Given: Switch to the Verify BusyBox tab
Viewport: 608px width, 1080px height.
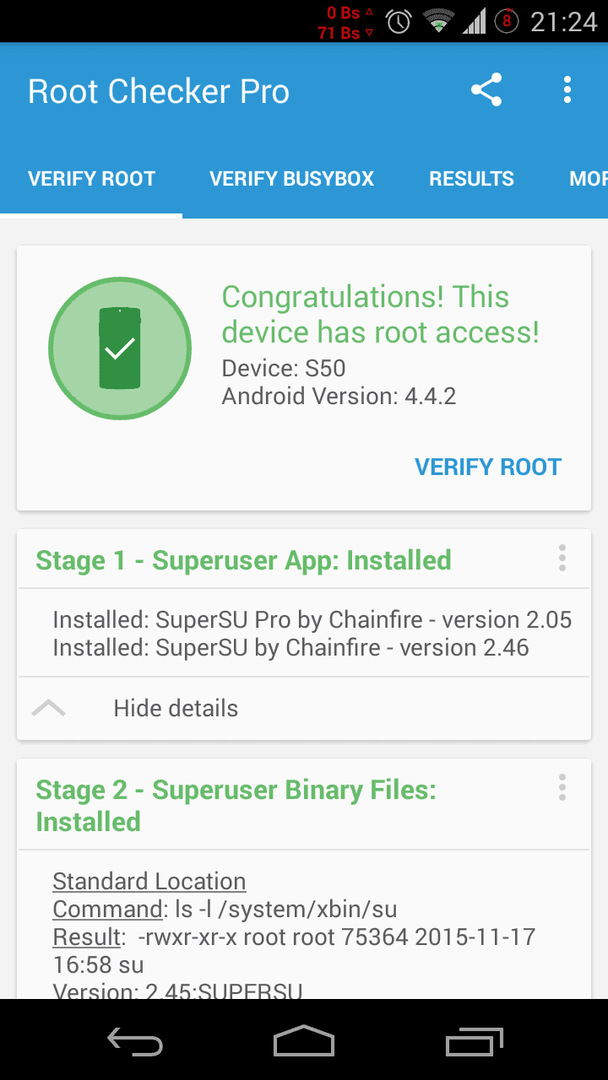Looking at the screenshot, I should click(x=292, y=179).
